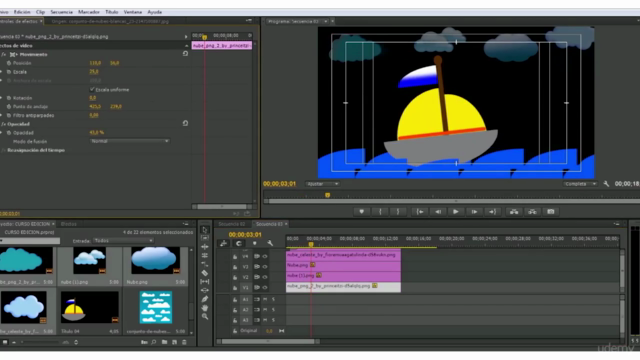Viewport: 640px width, 360px height.
Task: Open timeline display settings wrench
Action: [270, 243]
